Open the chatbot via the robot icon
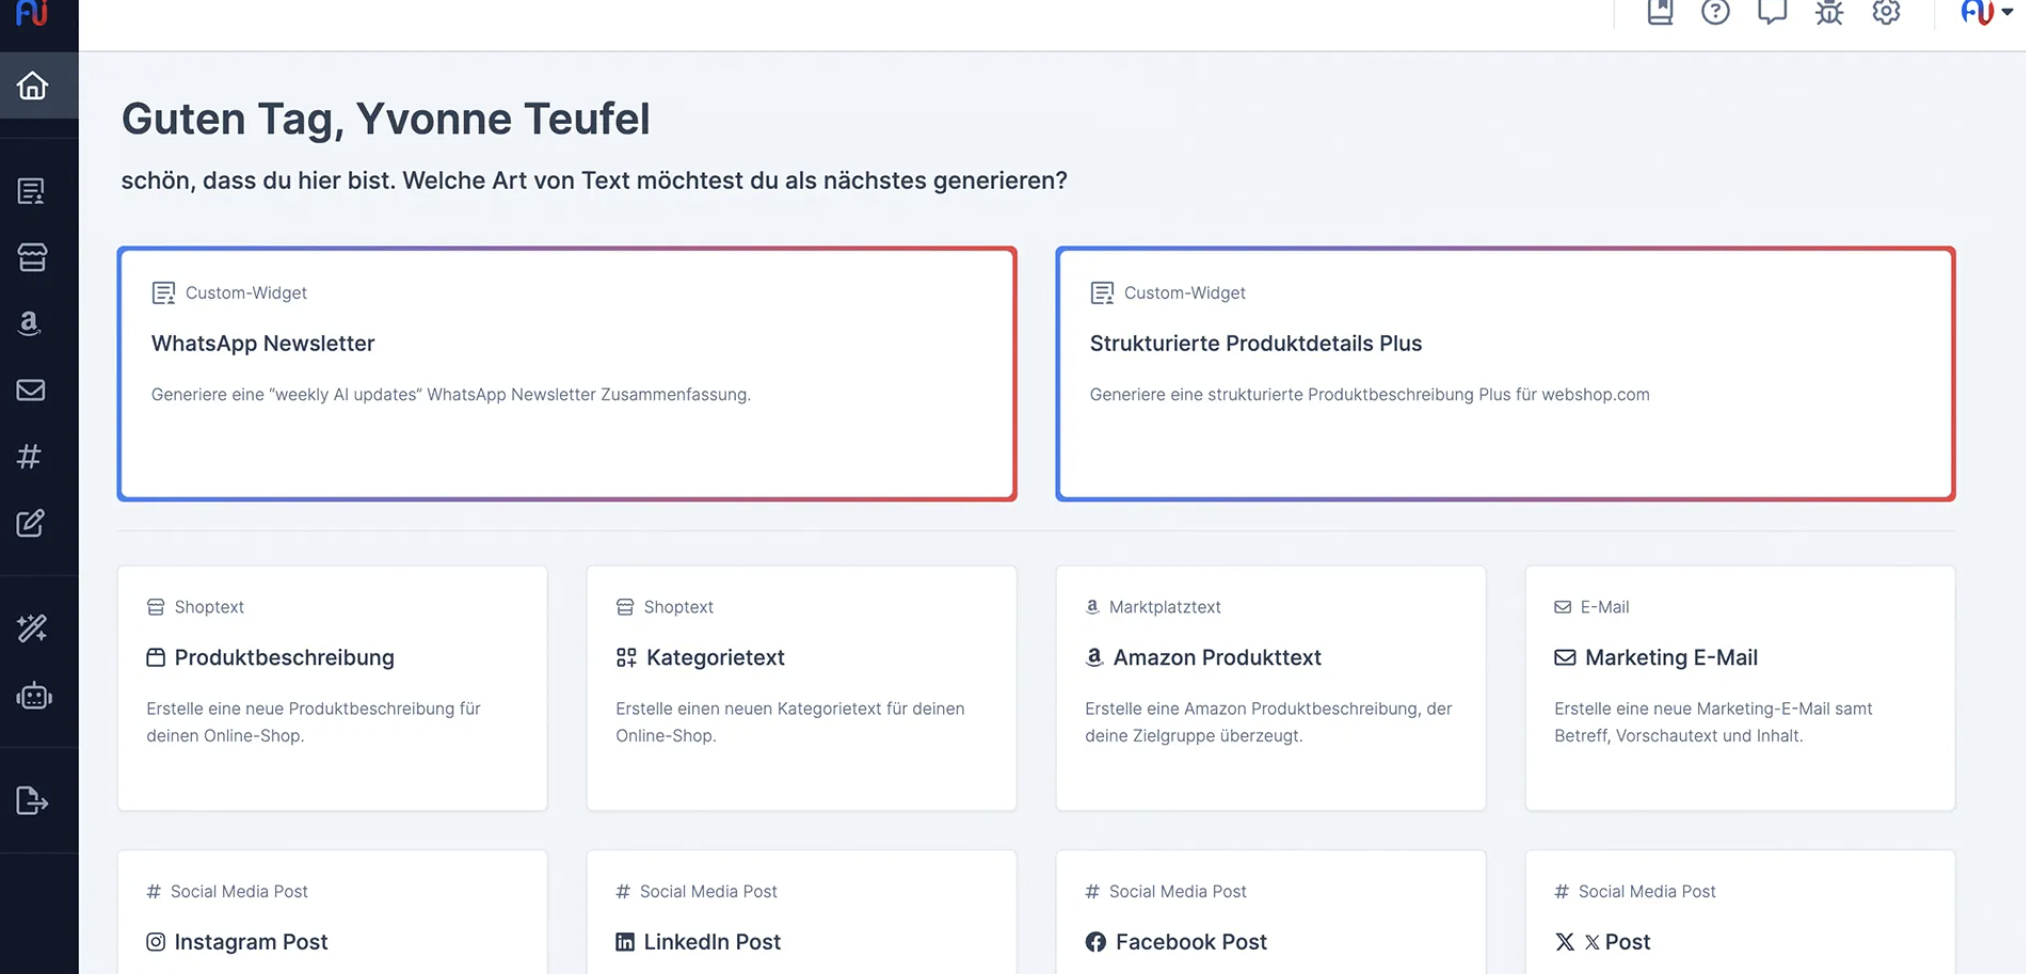Screen dimensions: 2026x974 (x=33, y=696)
